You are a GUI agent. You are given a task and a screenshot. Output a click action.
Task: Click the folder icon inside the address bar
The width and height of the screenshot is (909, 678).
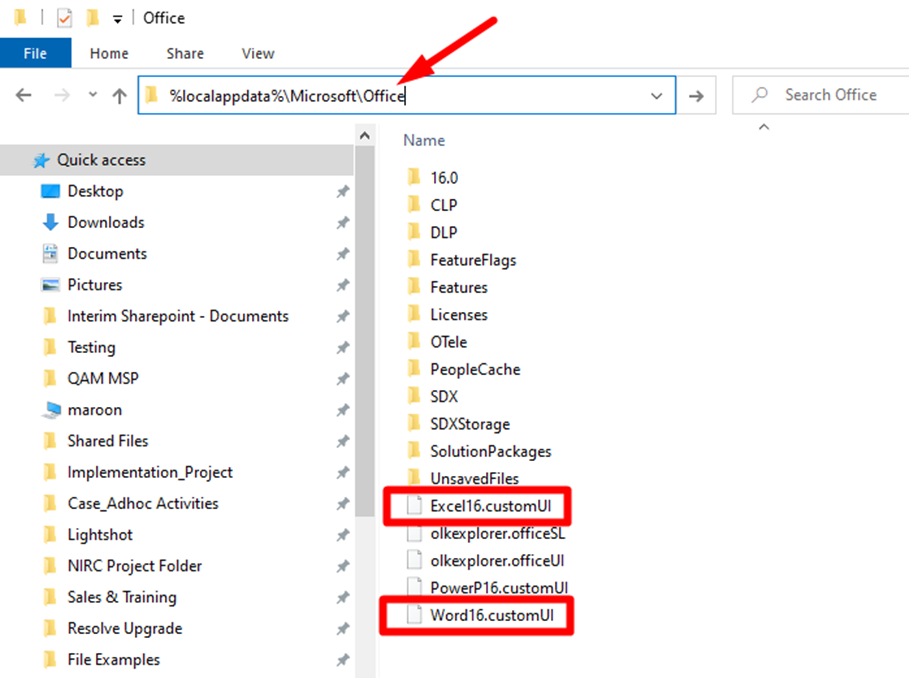[149, 94]
